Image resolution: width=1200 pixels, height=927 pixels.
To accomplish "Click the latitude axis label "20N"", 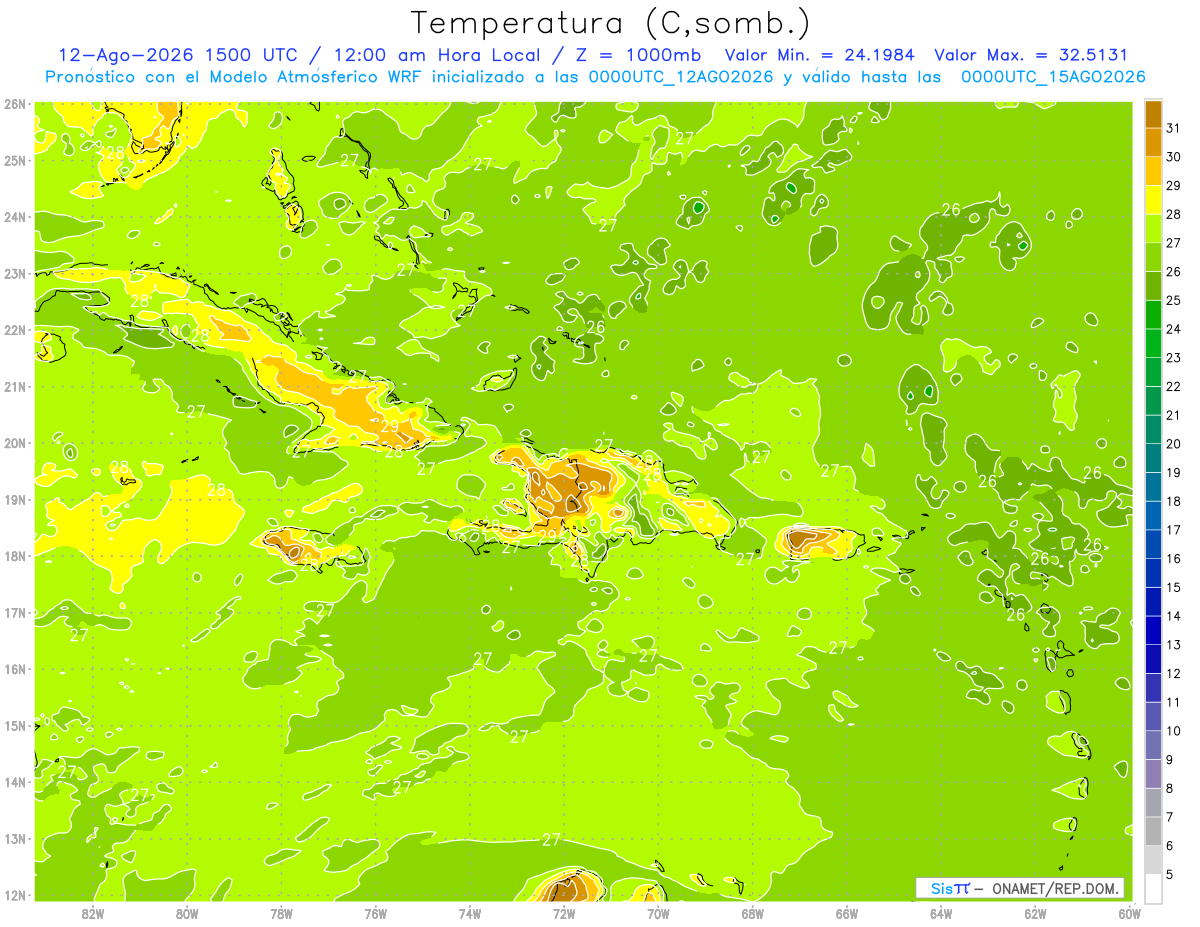I will click(x=14, y=443).
